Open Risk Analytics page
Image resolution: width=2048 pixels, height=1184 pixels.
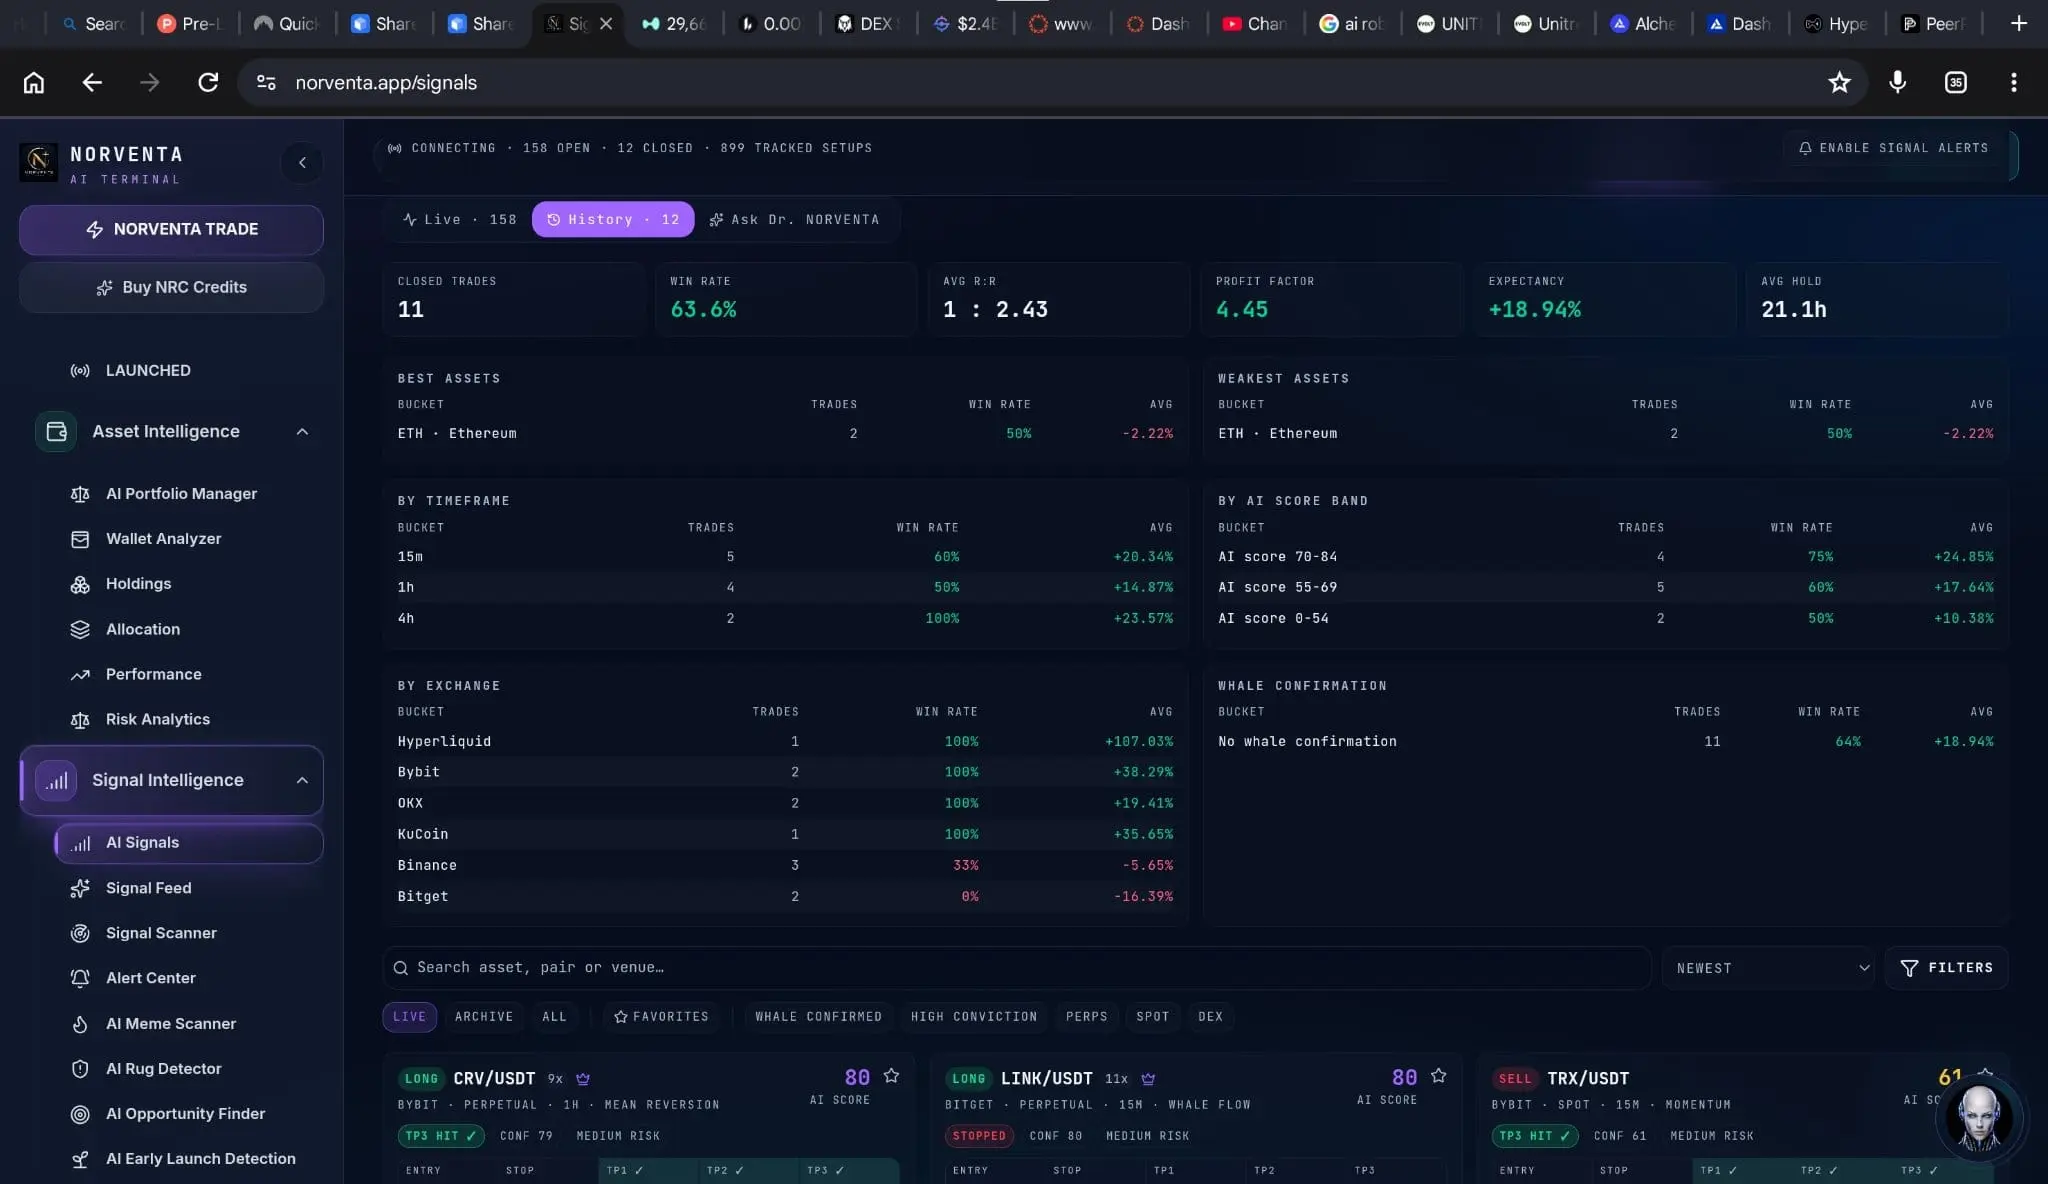coord(158,719)
